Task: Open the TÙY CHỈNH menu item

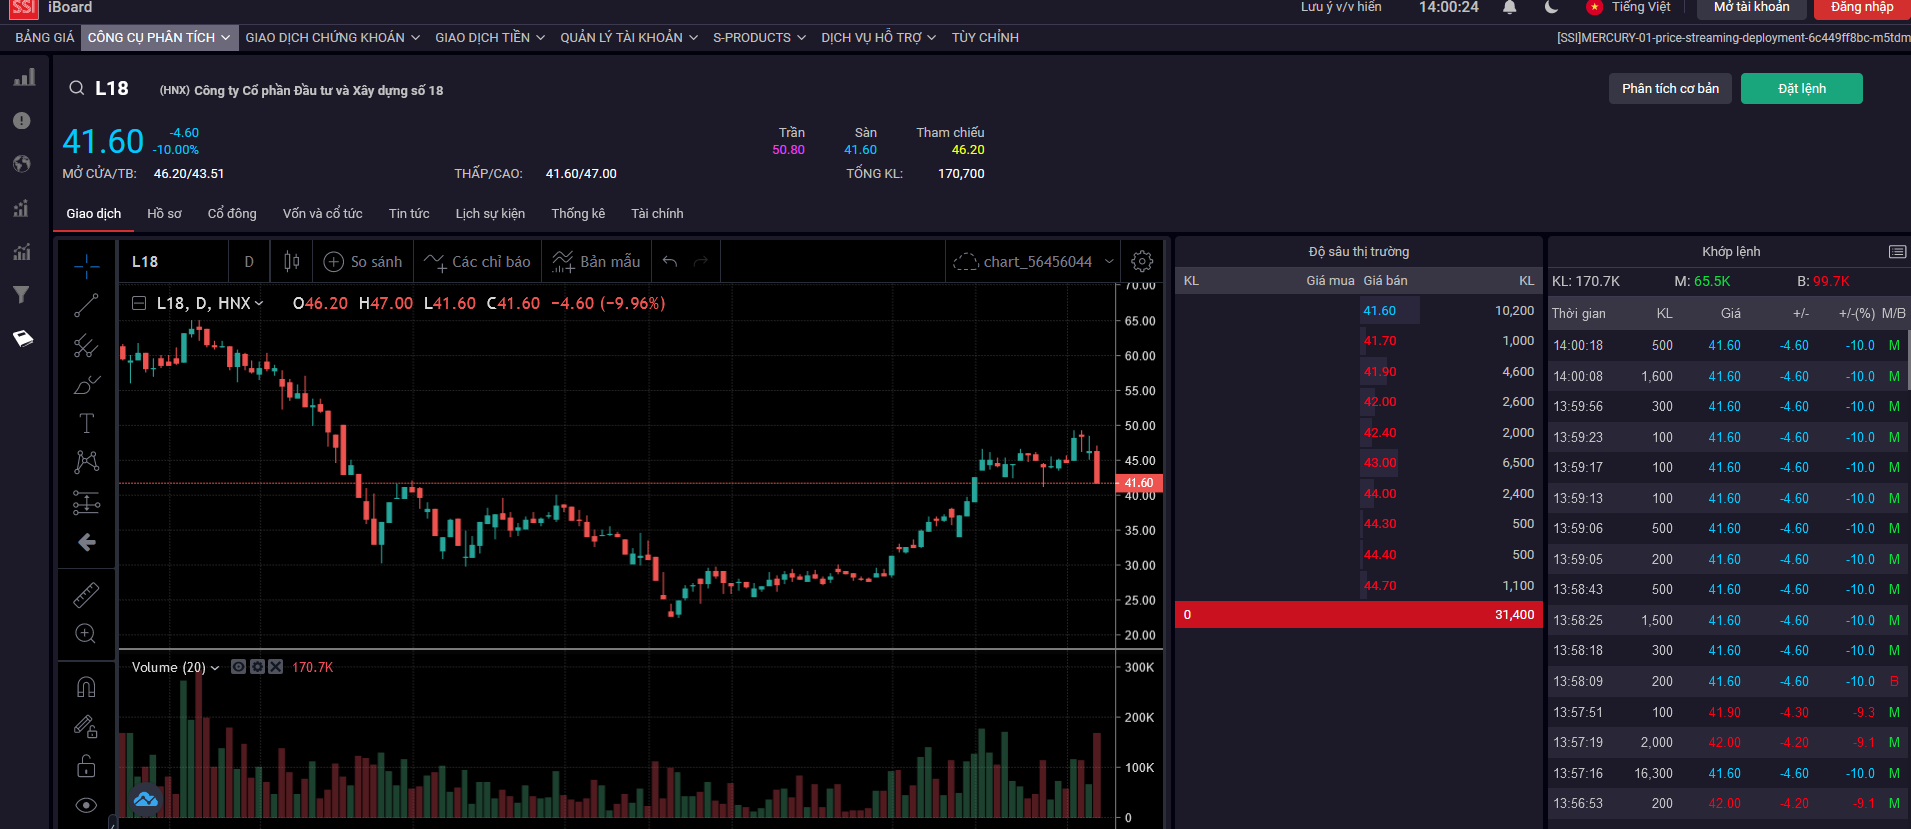Action: click(x=985, y=38)
